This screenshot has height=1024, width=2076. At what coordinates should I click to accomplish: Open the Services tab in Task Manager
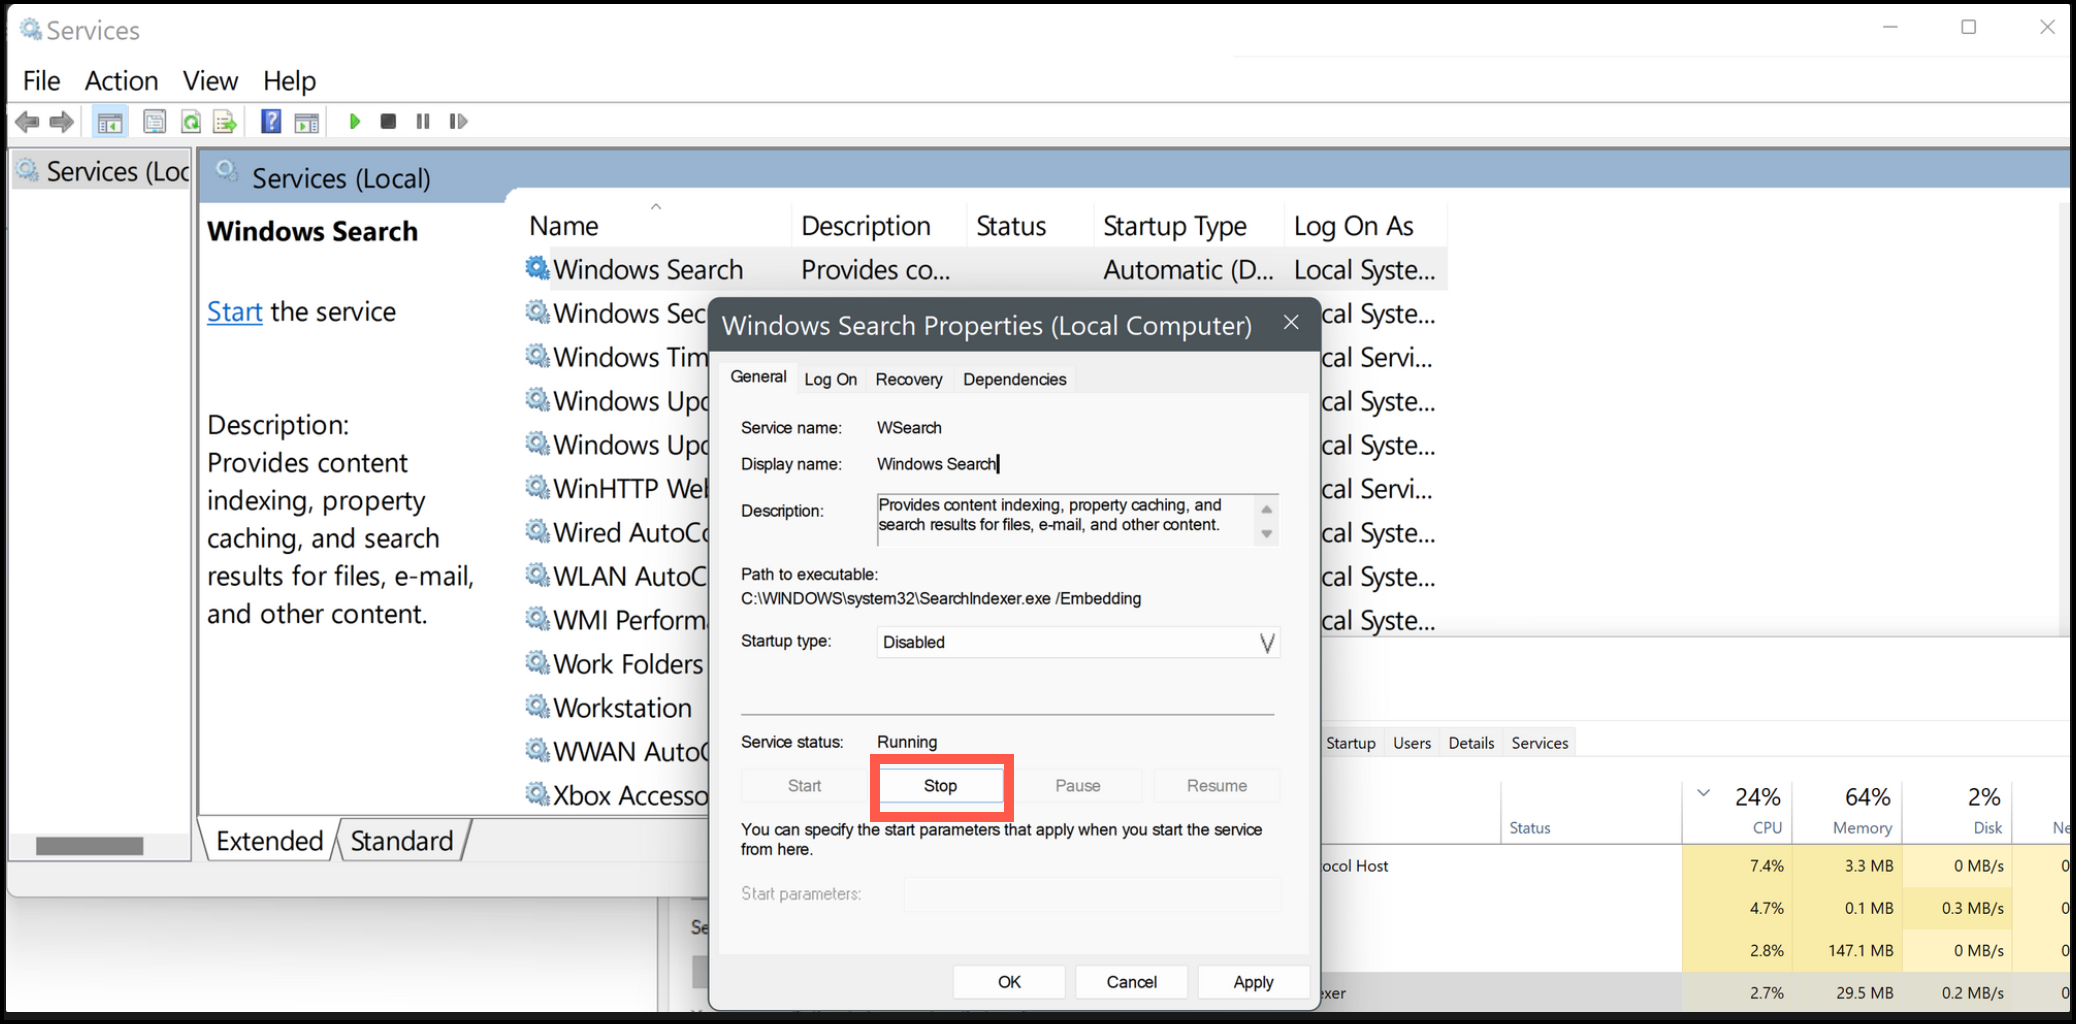pos(1539,743)
